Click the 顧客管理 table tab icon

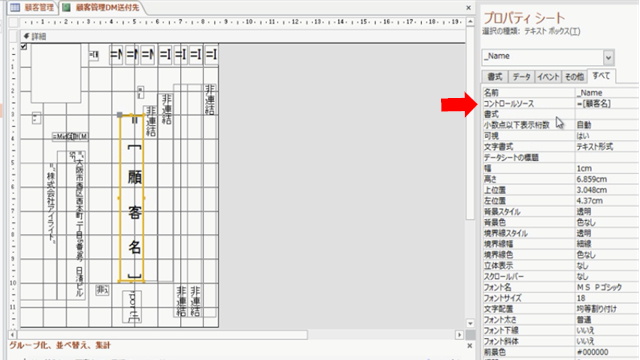pos(15,8)
